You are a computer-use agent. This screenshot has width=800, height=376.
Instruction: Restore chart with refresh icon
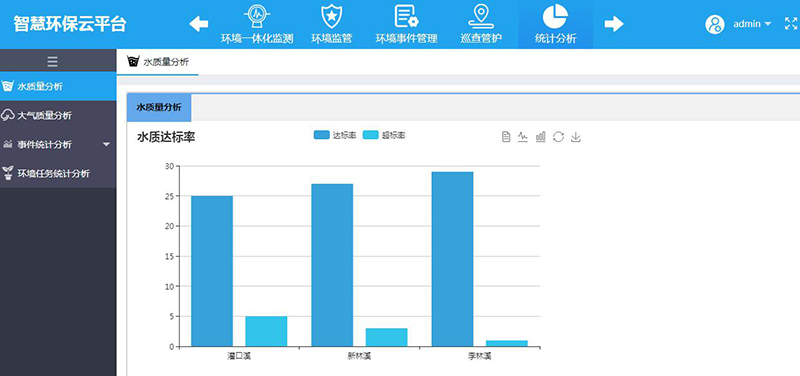coord(558,137)
